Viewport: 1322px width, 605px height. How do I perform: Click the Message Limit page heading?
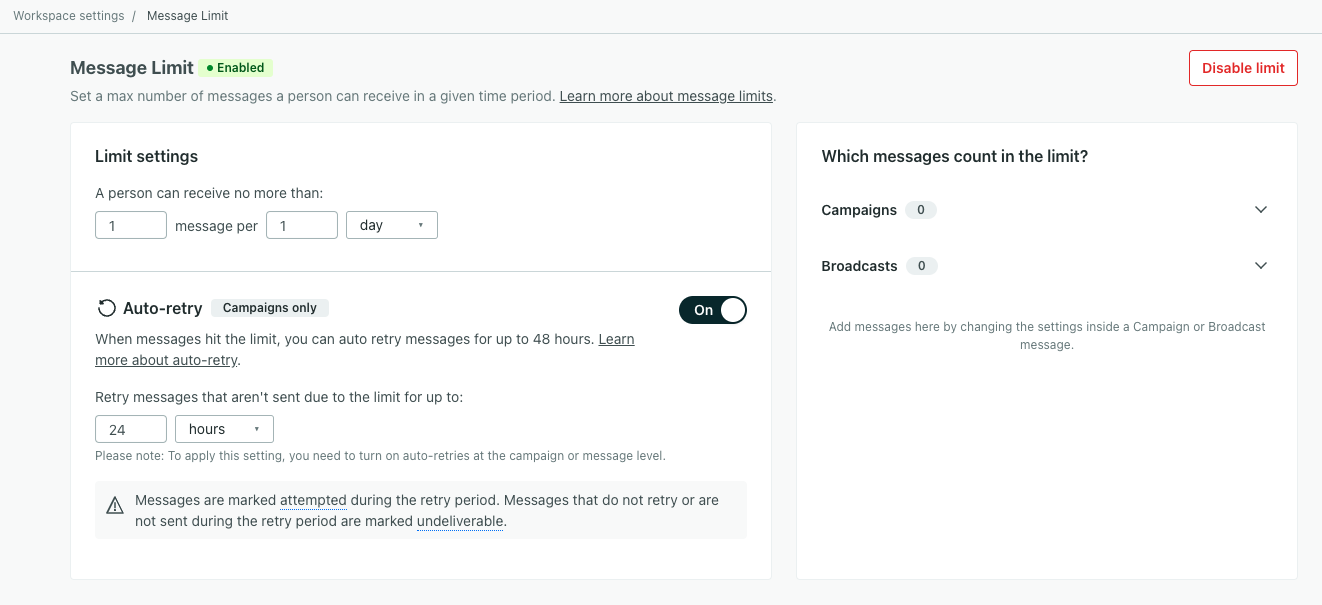pyautogui.click(x=132, y=68)
